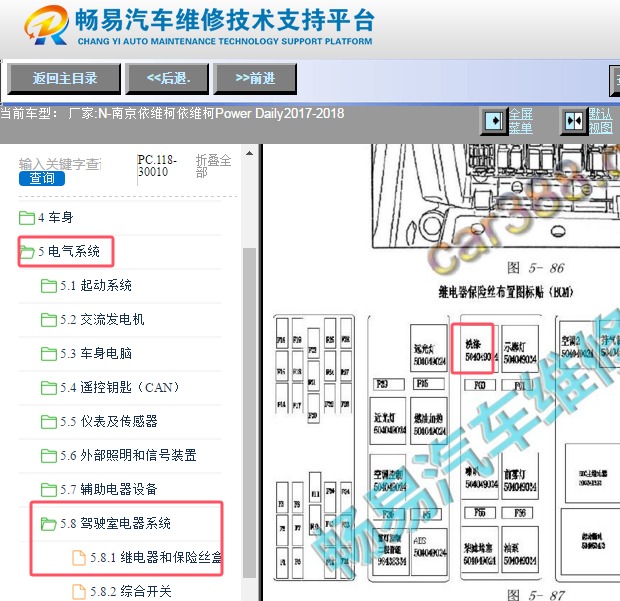Open 5.7 辅助电器设备 section

click(109, 489)
